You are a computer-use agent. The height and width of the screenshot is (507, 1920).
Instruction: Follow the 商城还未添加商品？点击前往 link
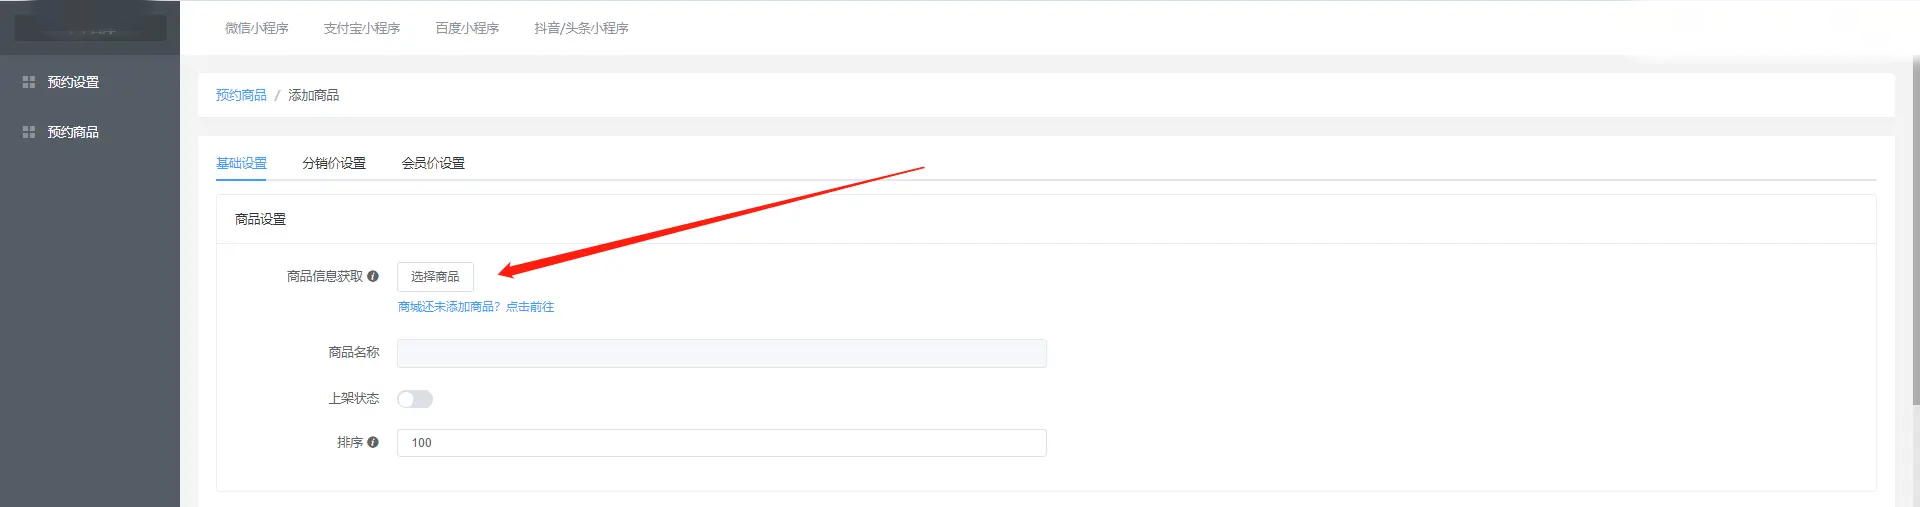tap(476, 307)
